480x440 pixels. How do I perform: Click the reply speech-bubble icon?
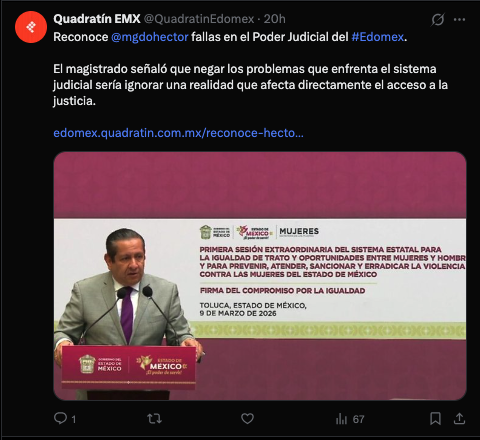click(60, 418)
